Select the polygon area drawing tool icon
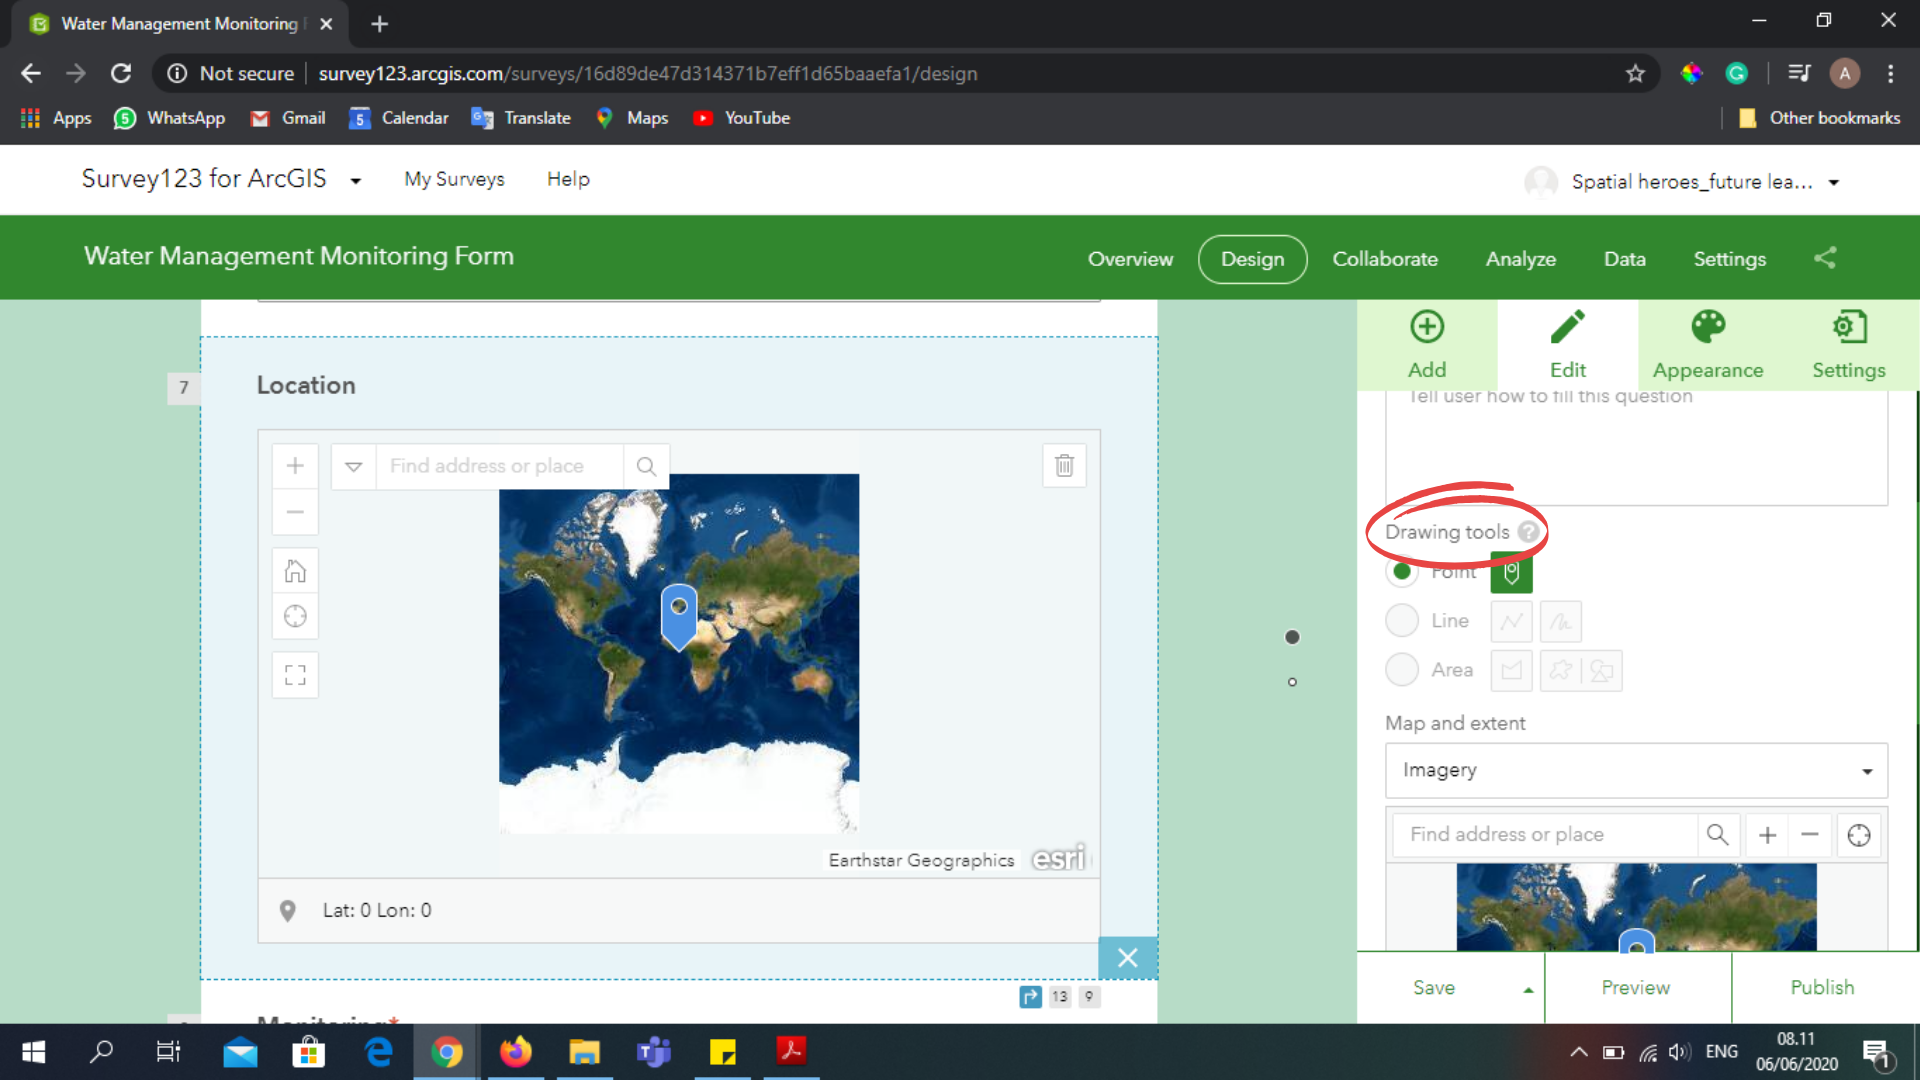This screenshot has width=1920, height=1080. [1511, 670]
